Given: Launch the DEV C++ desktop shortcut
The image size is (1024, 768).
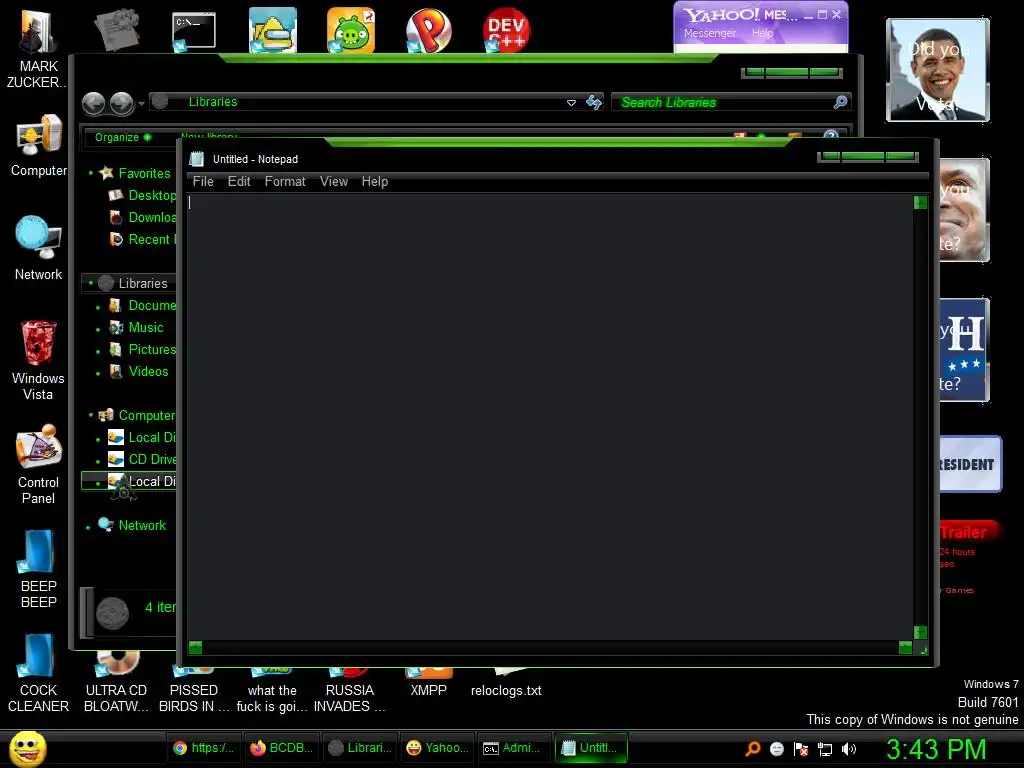Looking at the screenshot, I should [x=506, y=30].
